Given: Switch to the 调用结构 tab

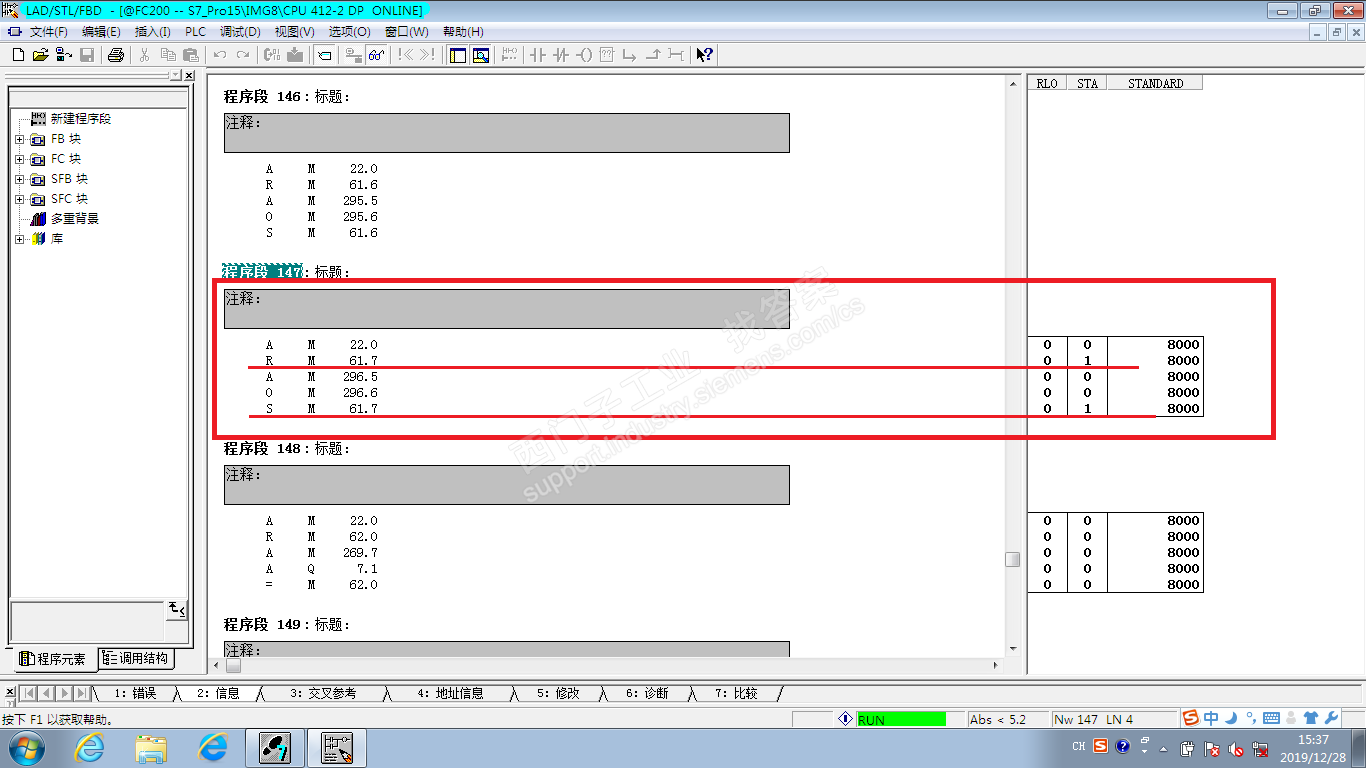Looking at the screenshot, I should coord(135,659).
